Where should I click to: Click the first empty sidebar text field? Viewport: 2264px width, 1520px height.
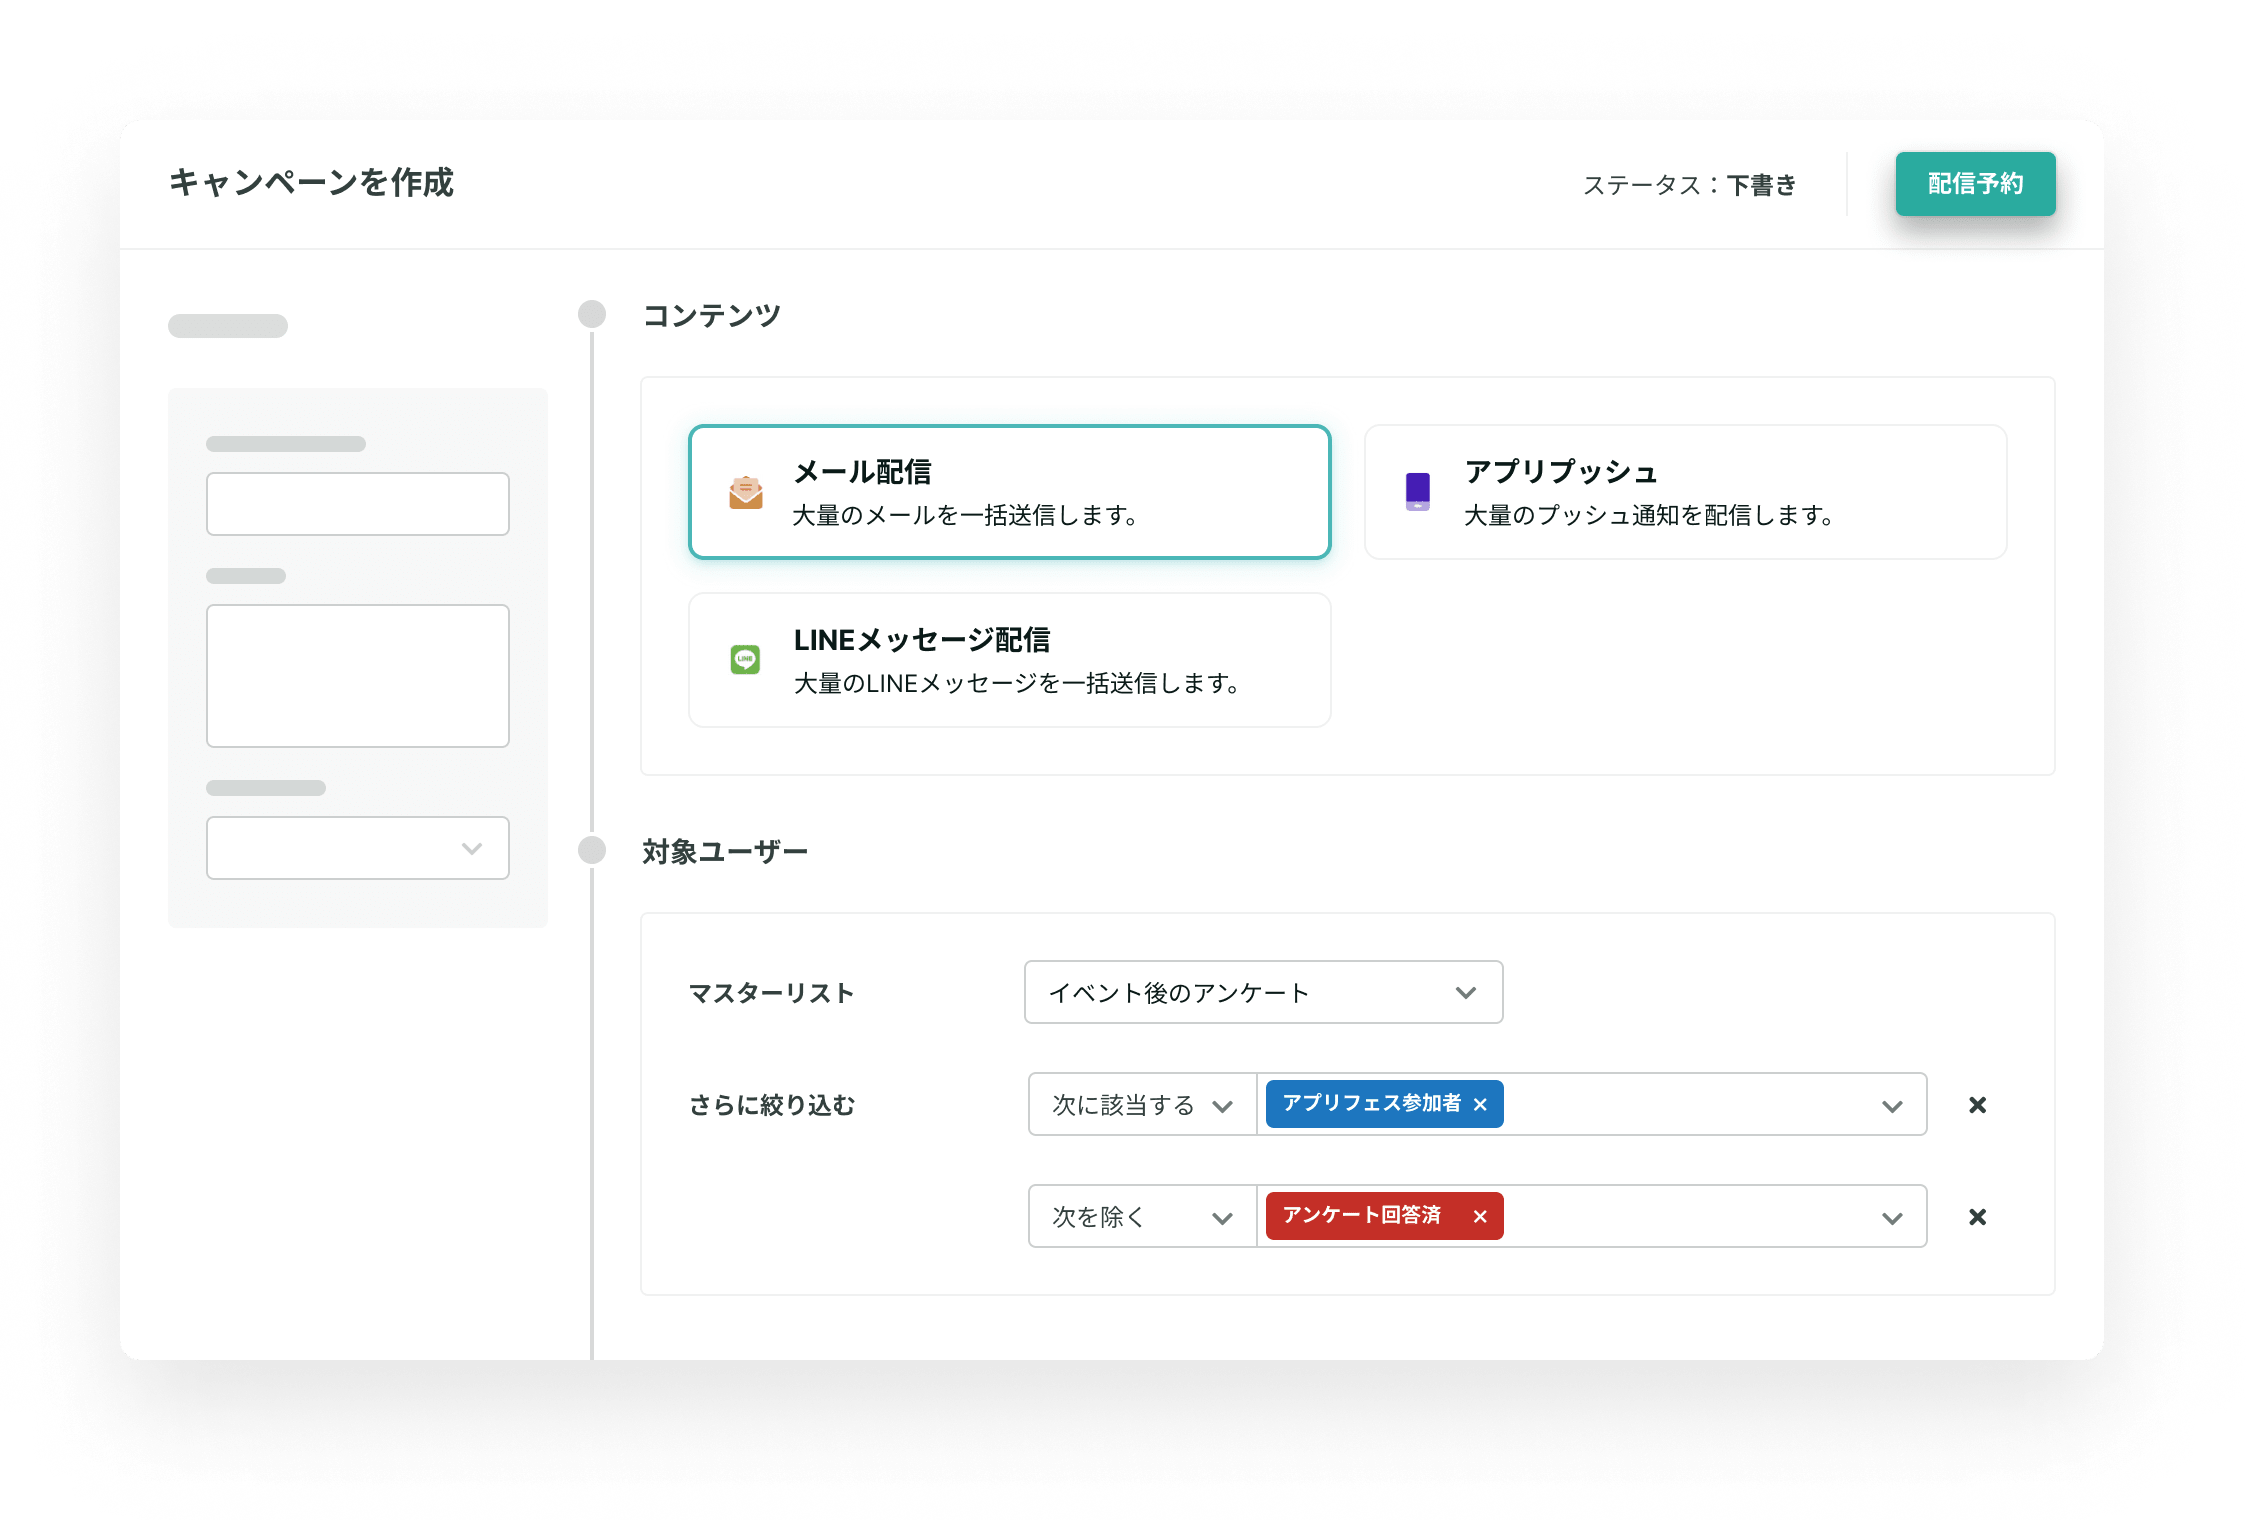click(358, 504)
